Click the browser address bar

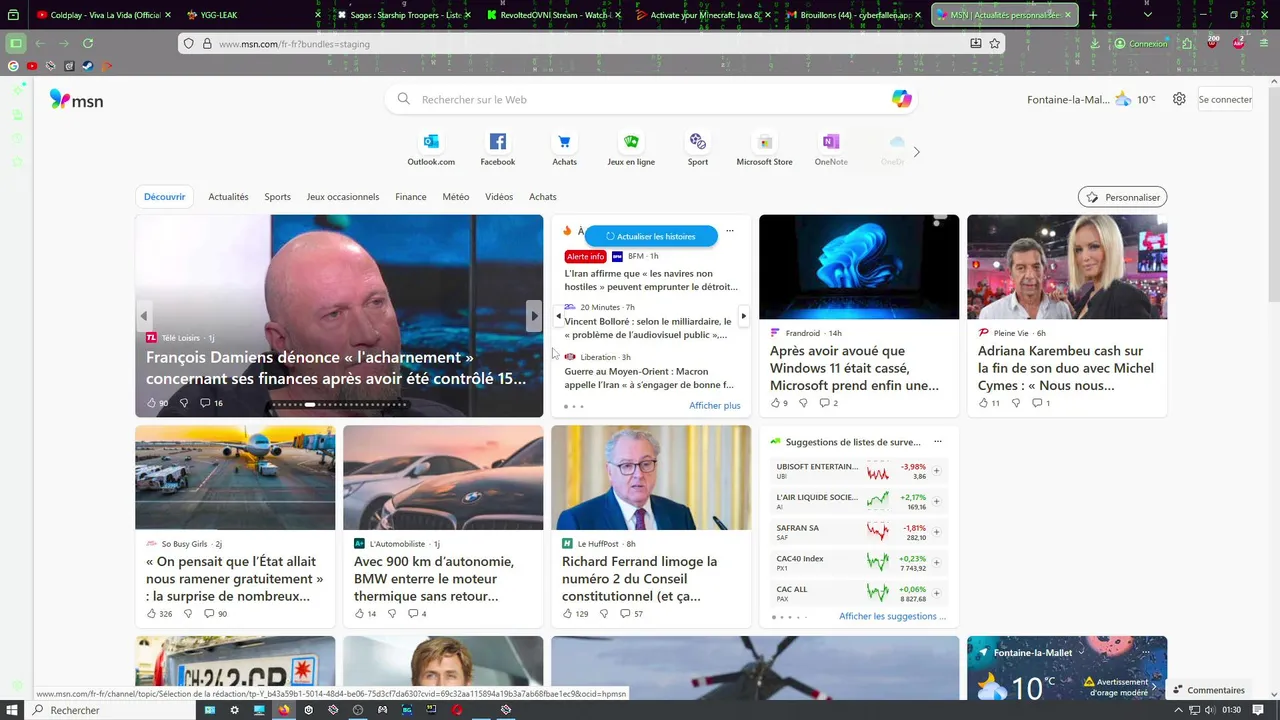pyautogui.click(x=590, y=44)
